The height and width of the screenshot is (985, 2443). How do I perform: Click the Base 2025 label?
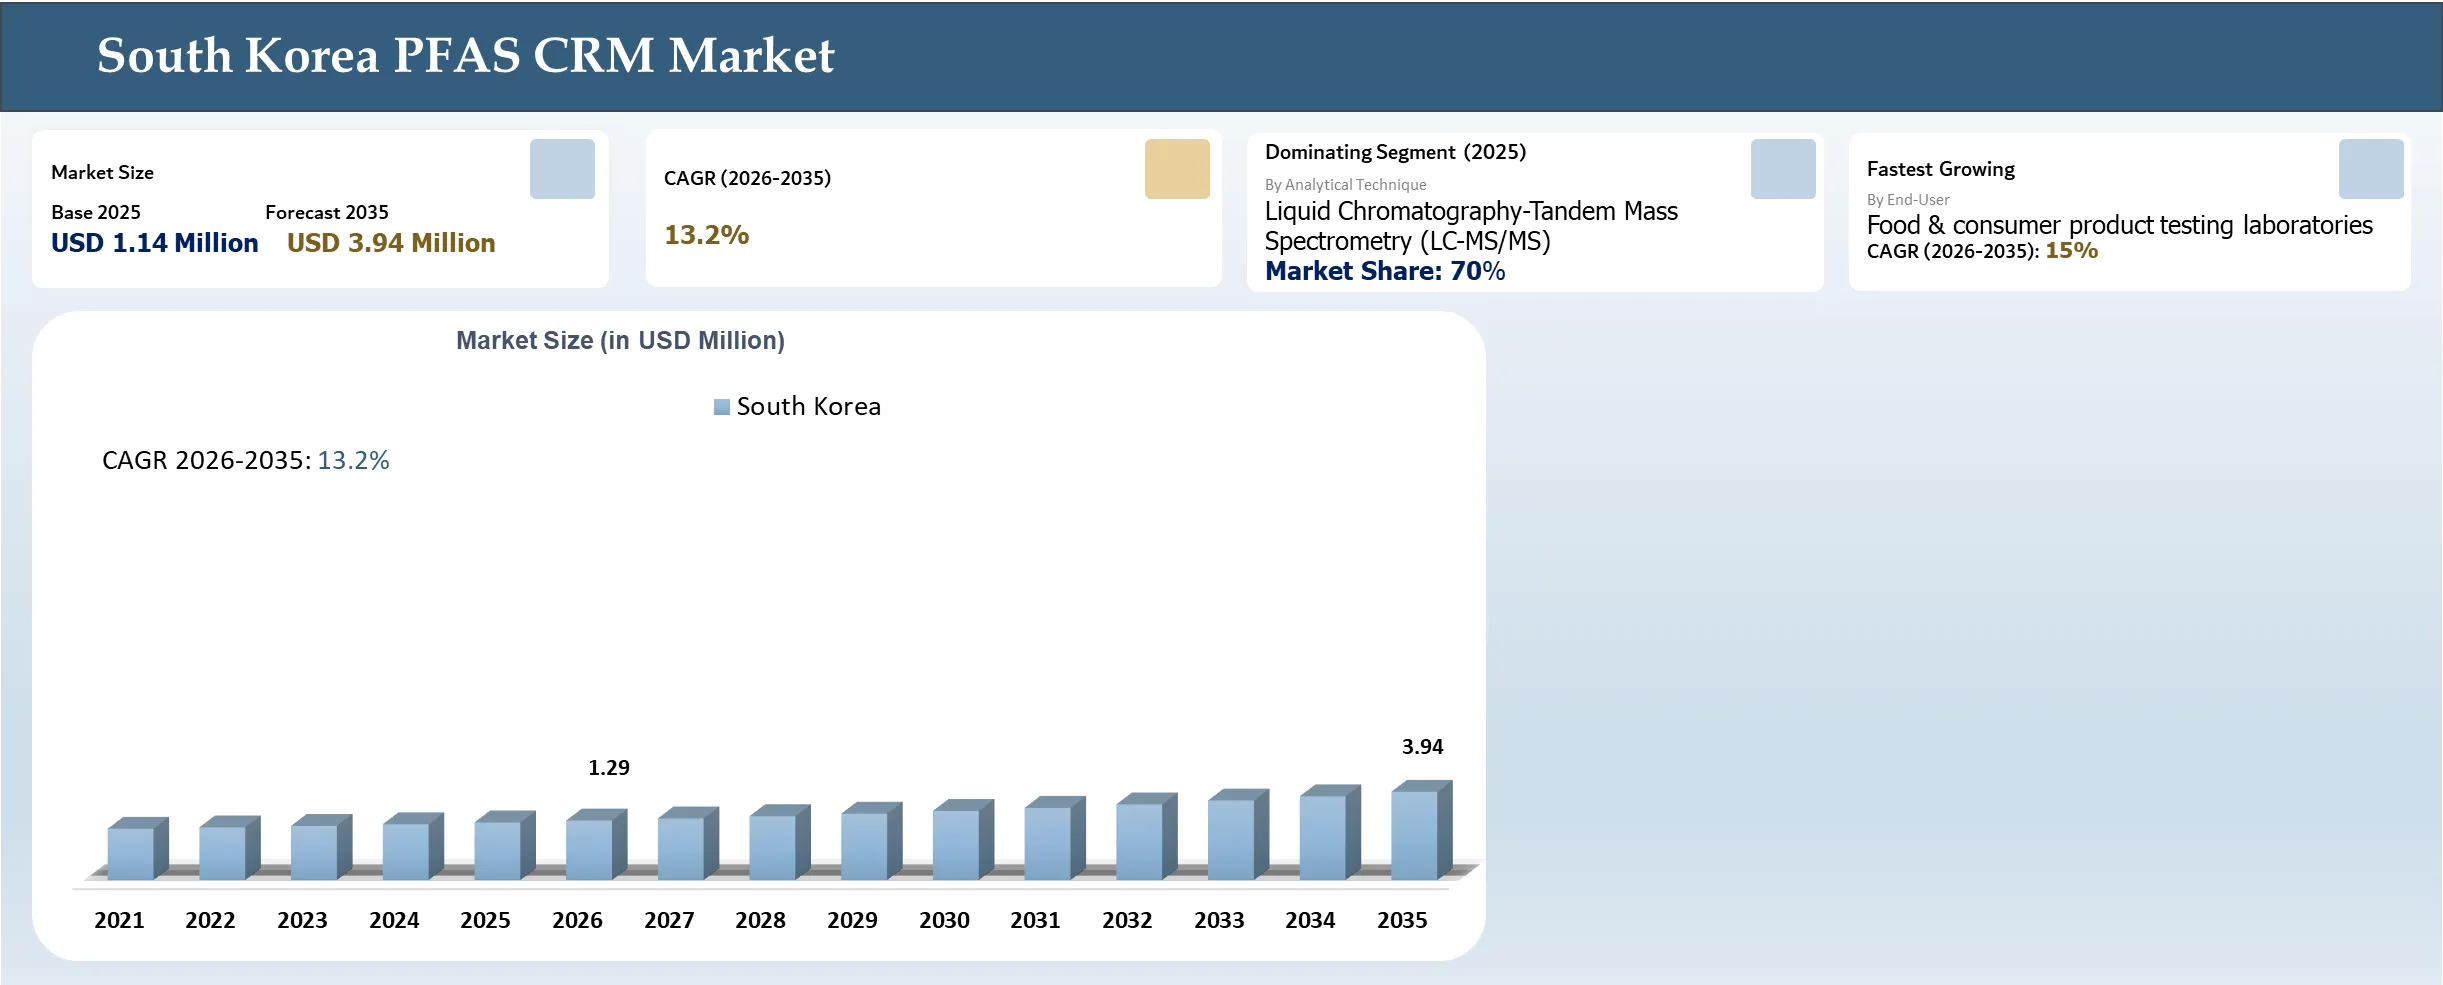(x=96, y=213)
